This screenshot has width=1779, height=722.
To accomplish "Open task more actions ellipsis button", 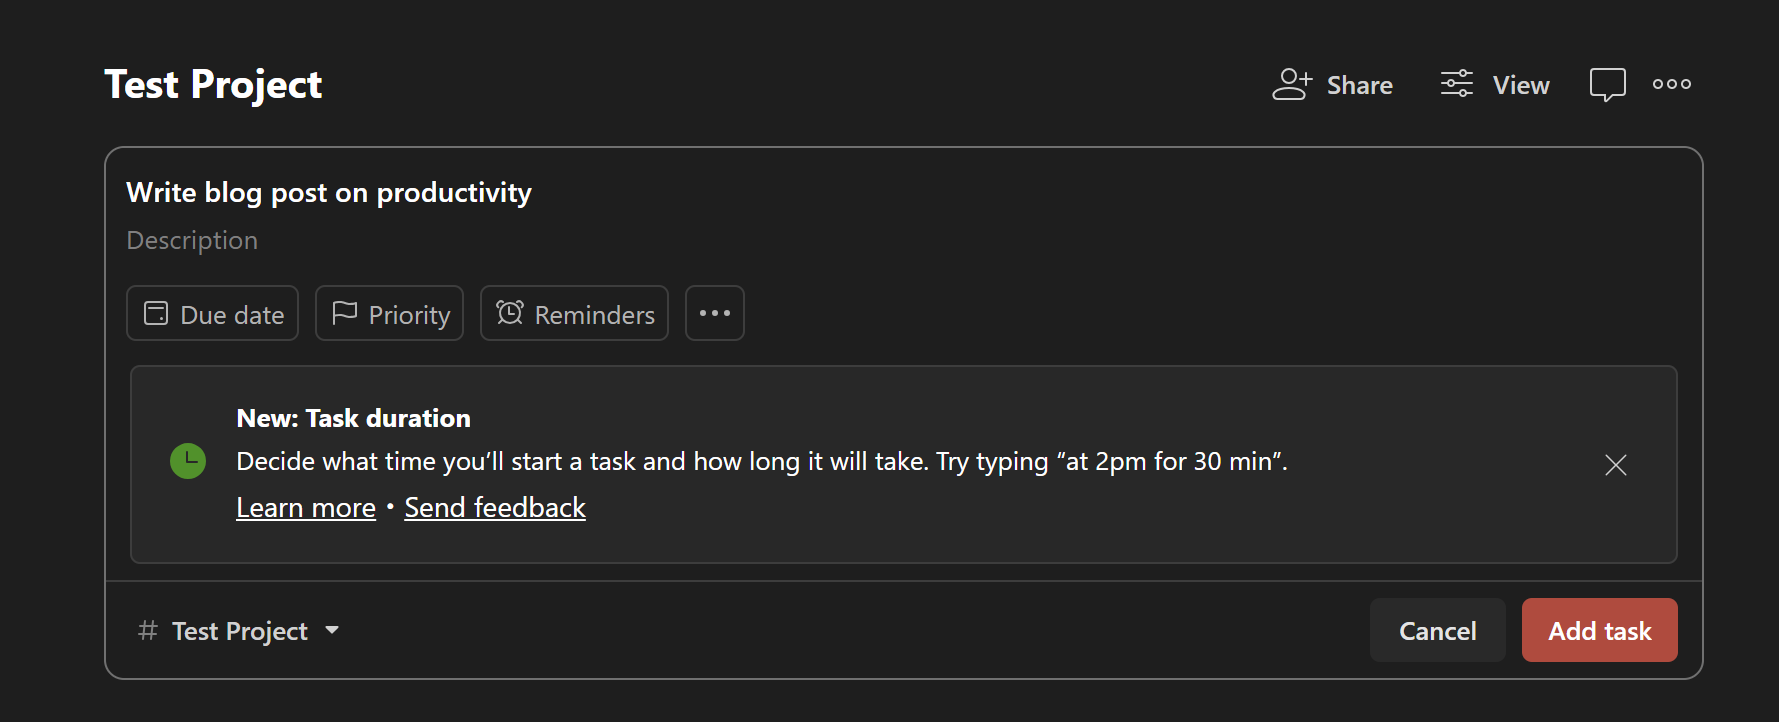I will pyautogui.click(x=715, y=313).
